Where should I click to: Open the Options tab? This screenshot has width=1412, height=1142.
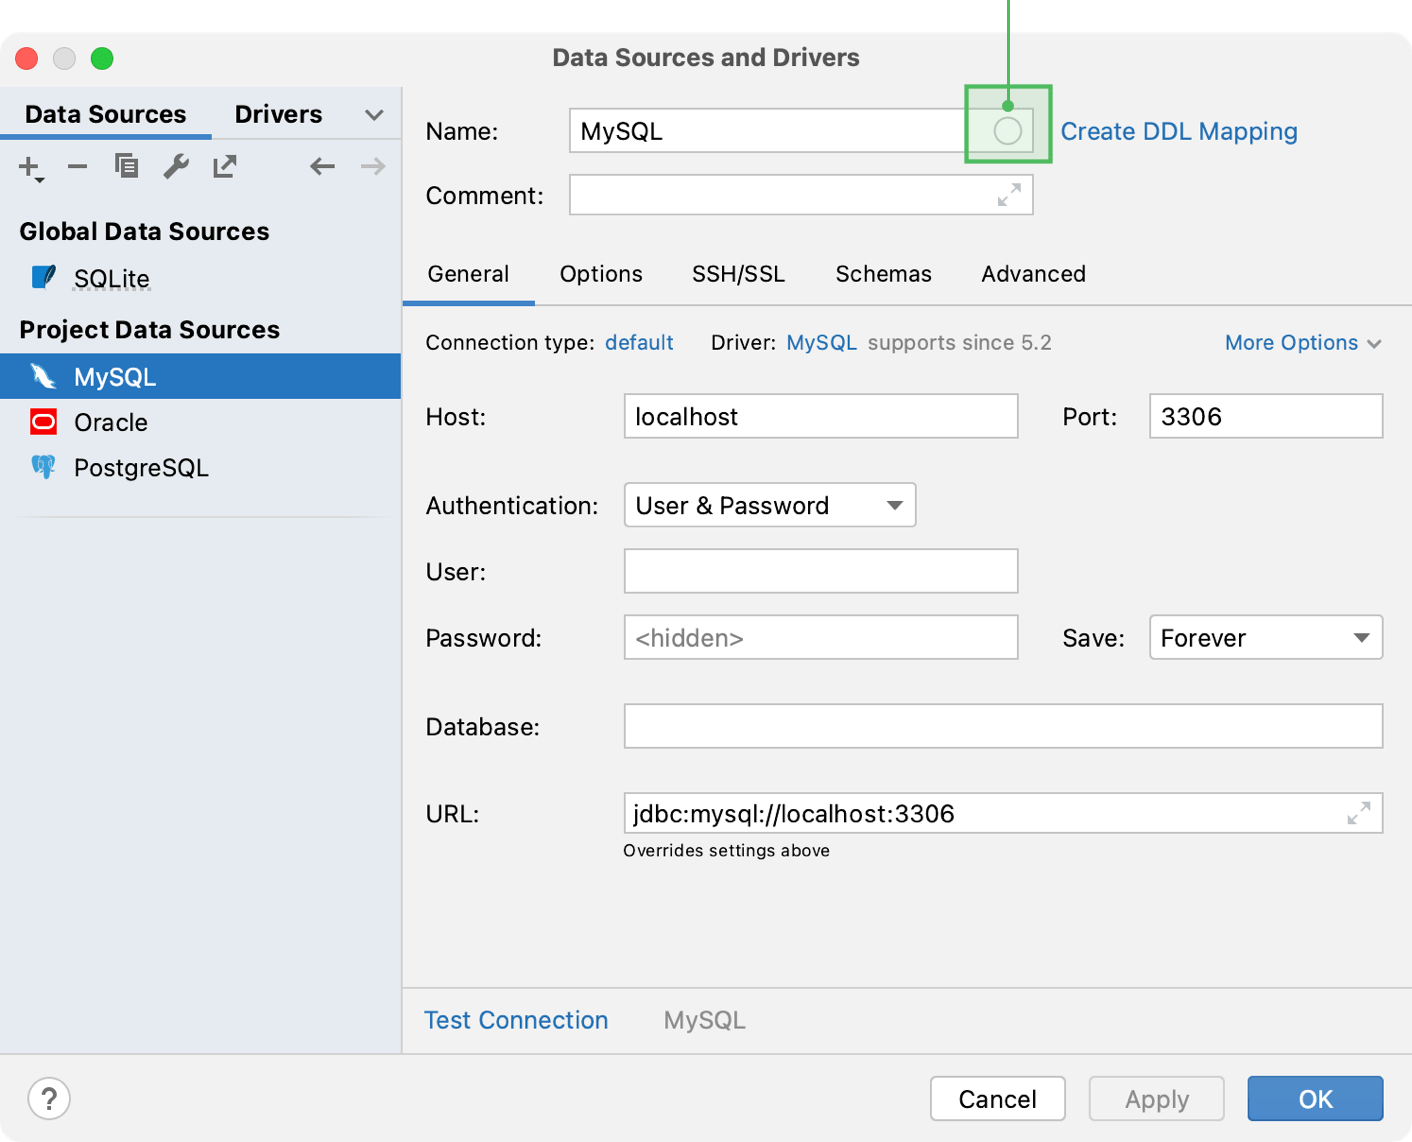point(601,274)
